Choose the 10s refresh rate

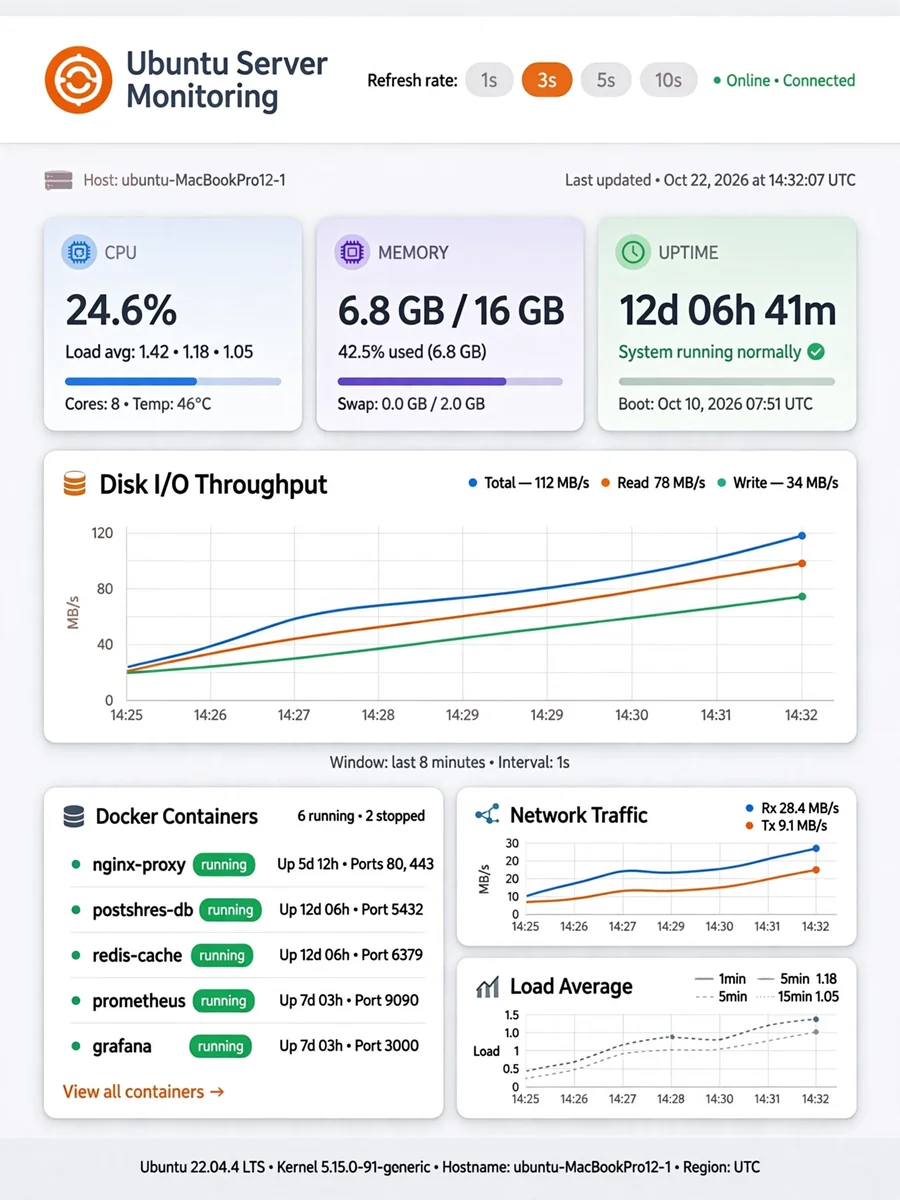[668, 80]
